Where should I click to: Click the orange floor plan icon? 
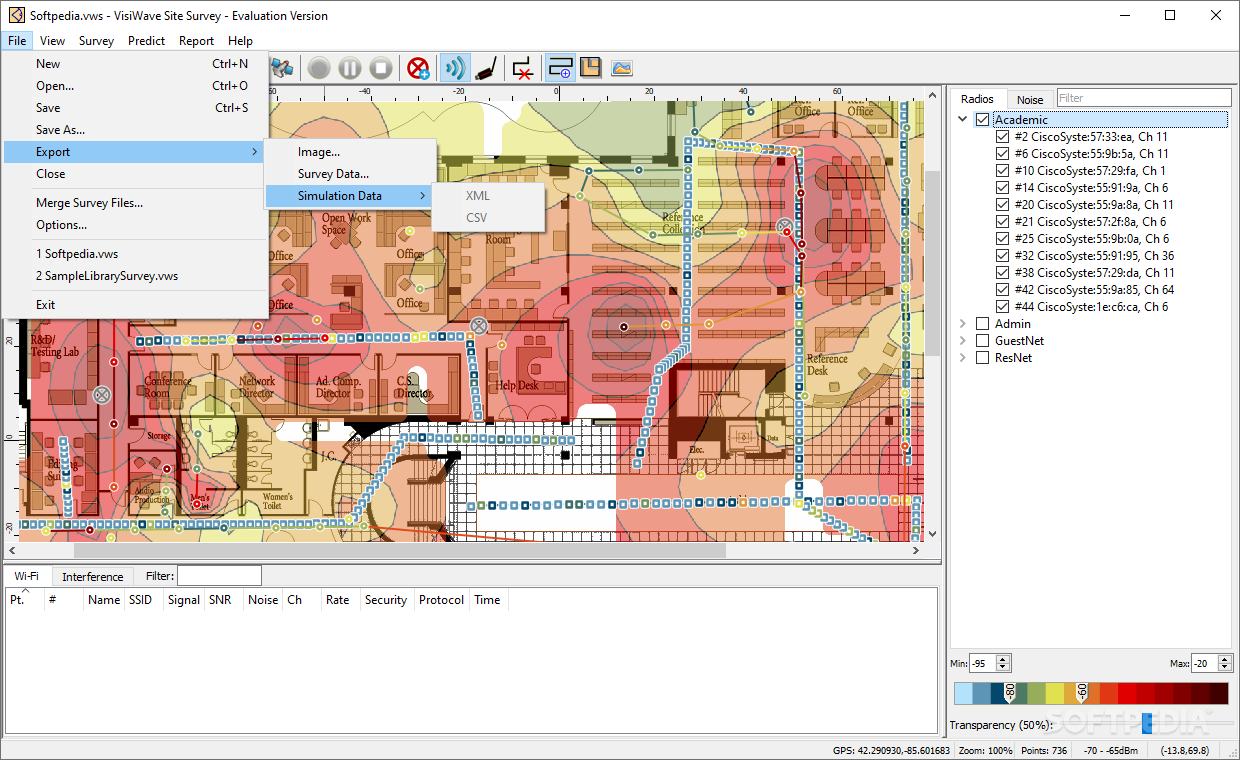(591, 68)
